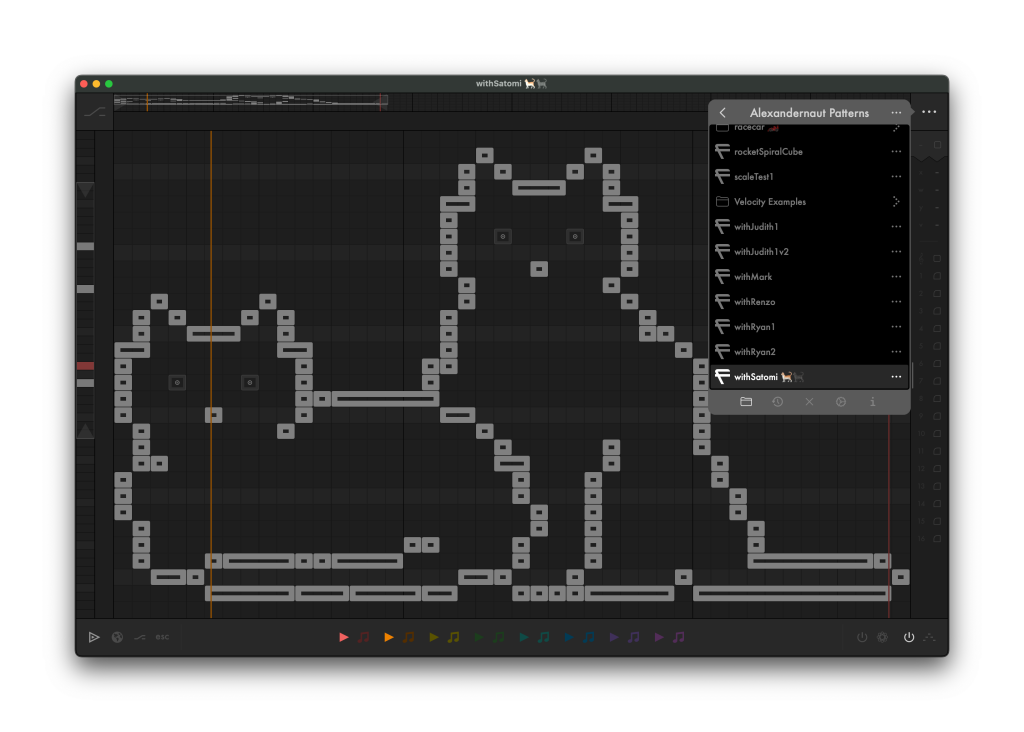The height and width of the screenshot is (732, 1024).
Task: Expand the Velocity Examples folder
Action: pos(896,202)
